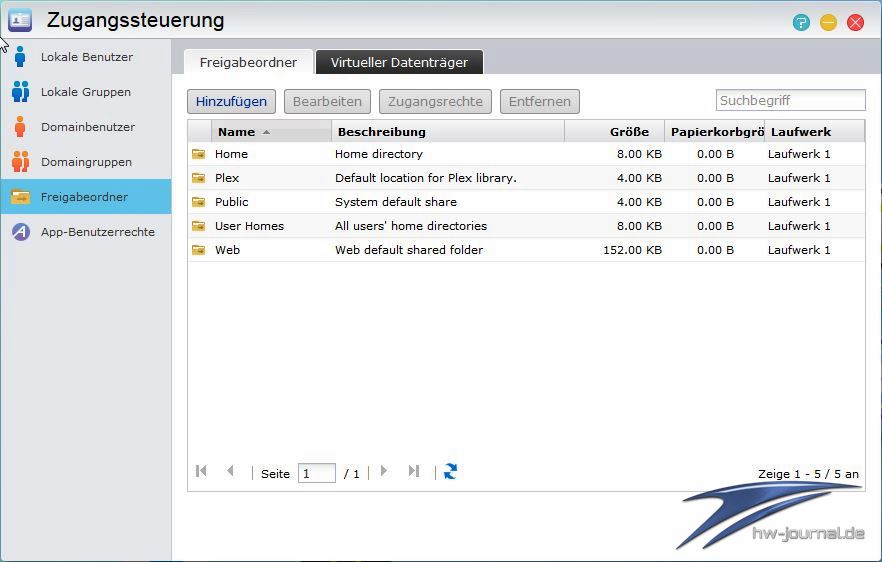Click the User Homes folder icon
The height and width of the screenshot is (562, 882).
coord(199,226)
